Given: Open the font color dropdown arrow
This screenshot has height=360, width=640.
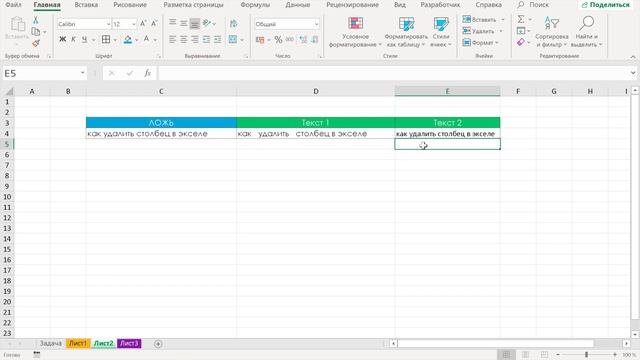Looking at the screenshot, I should 155,40.
